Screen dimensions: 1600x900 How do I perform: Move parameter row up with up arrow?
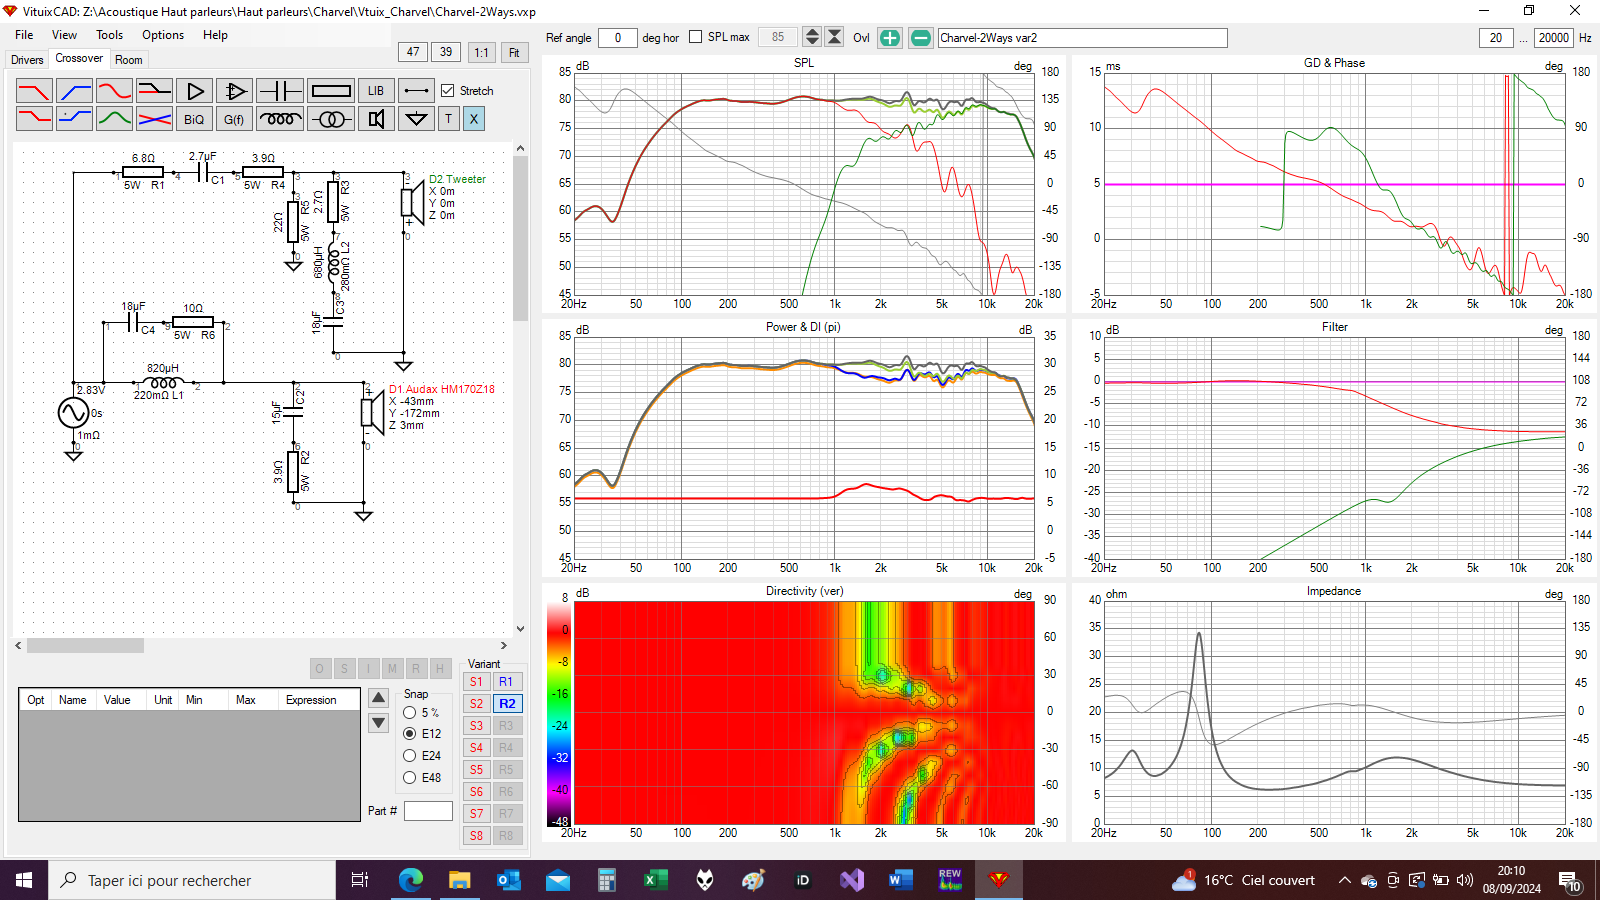click(379, 698)
